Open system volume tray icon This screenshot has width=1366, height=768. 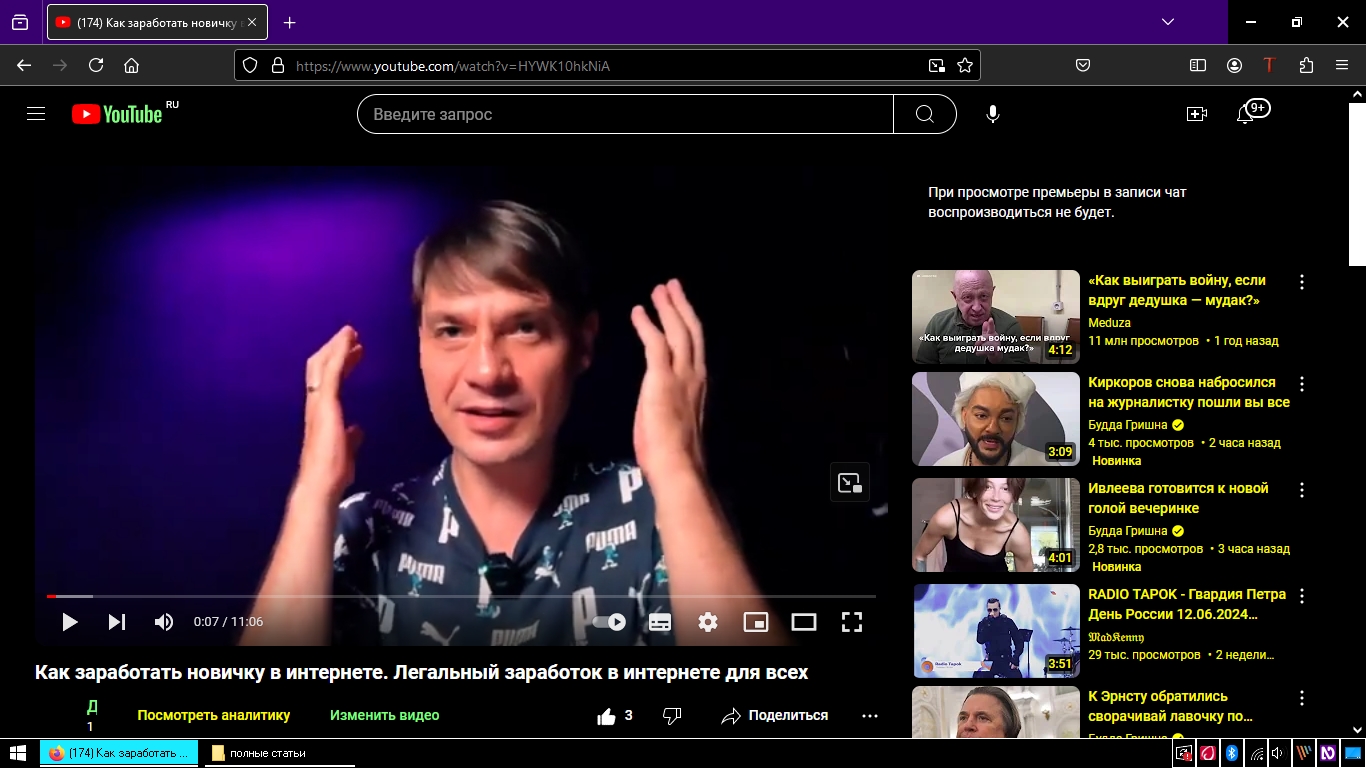tap(1279, 753)
